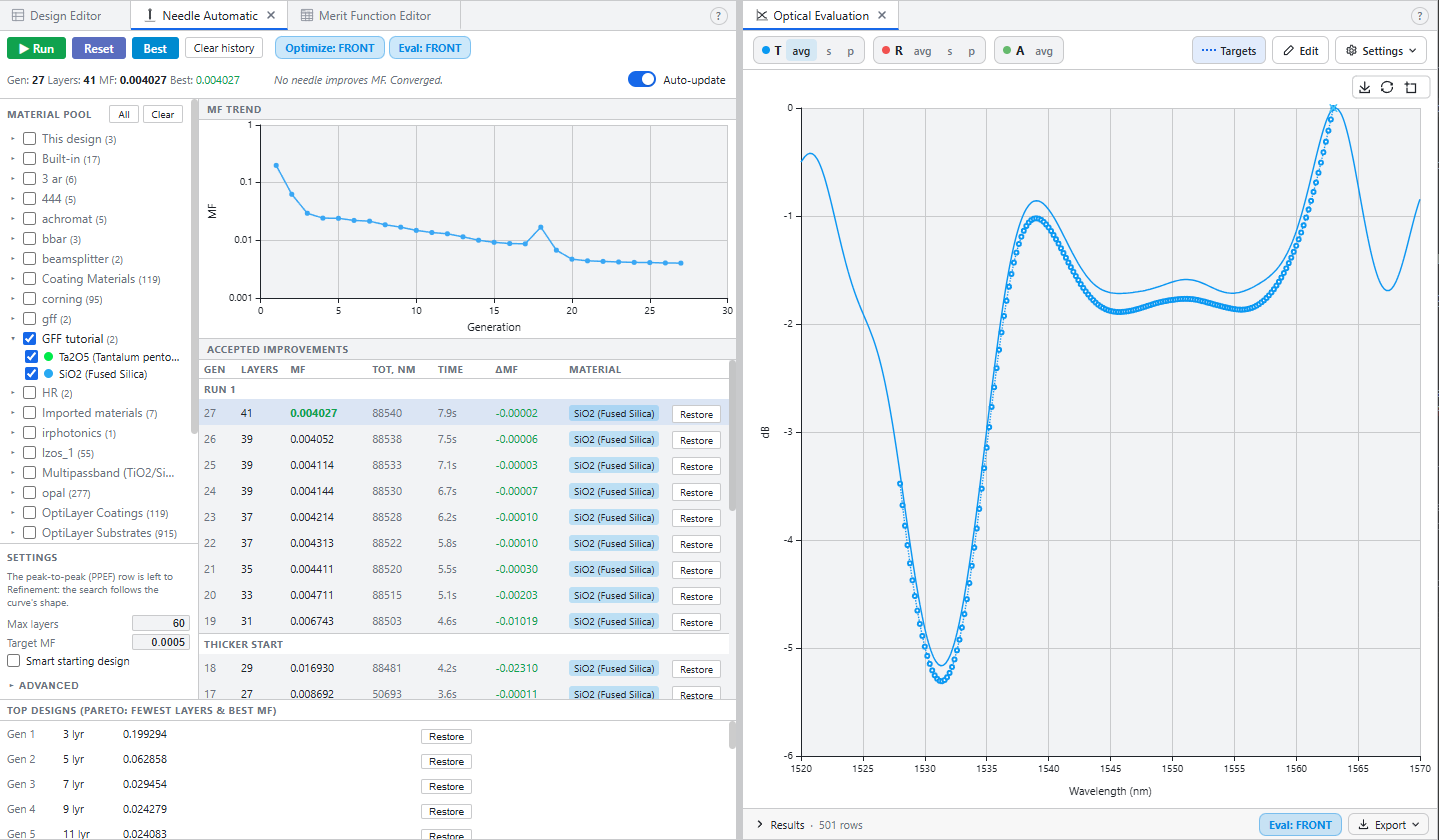The width and height of the screenshot is (1439, 840).
Task: Select All materials in pool
Action: [123, 114]
